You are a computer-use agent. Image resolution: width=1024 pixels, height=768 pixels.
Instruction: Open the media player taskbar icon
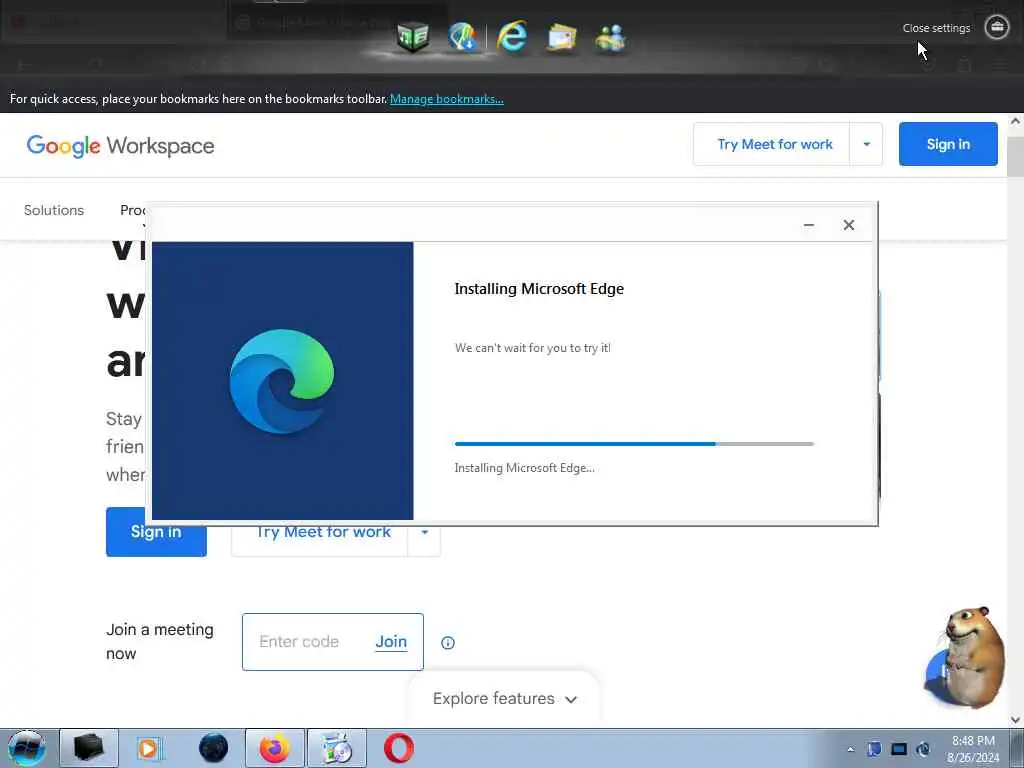tap(149, 748)
